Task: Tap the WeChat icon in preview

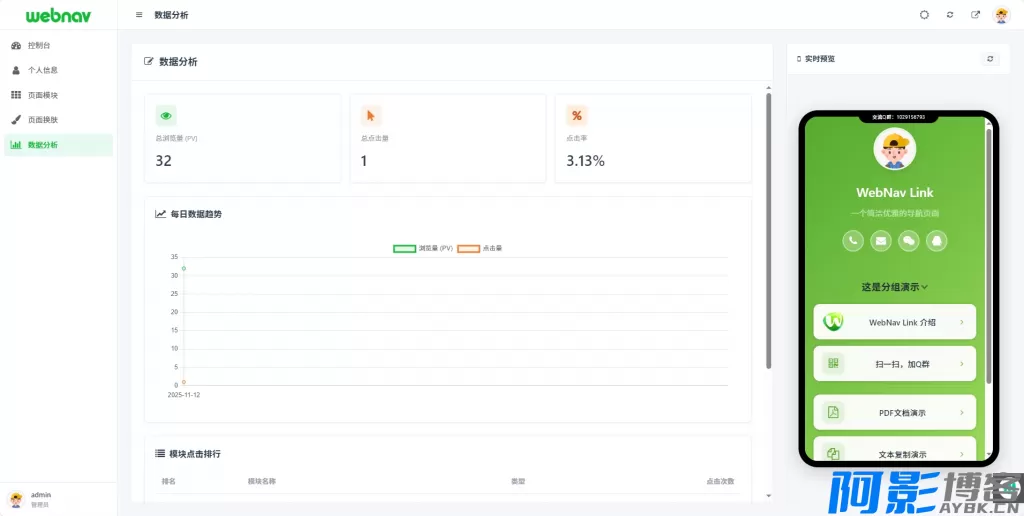Action: tap(909, 240)
